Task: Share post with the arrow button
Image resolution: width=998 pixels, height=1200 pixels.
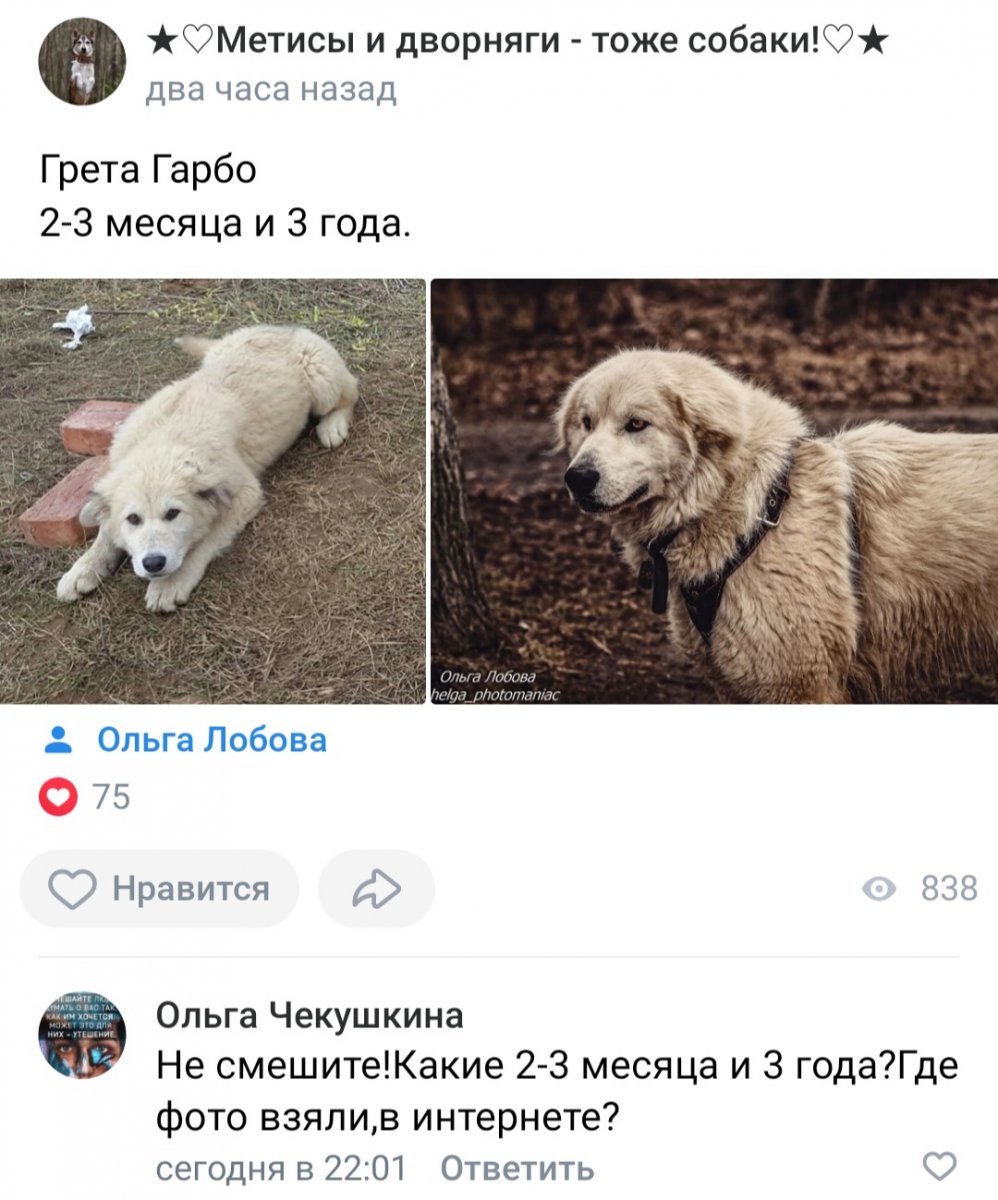Action: pyautogui.click(x=376, y=888)
